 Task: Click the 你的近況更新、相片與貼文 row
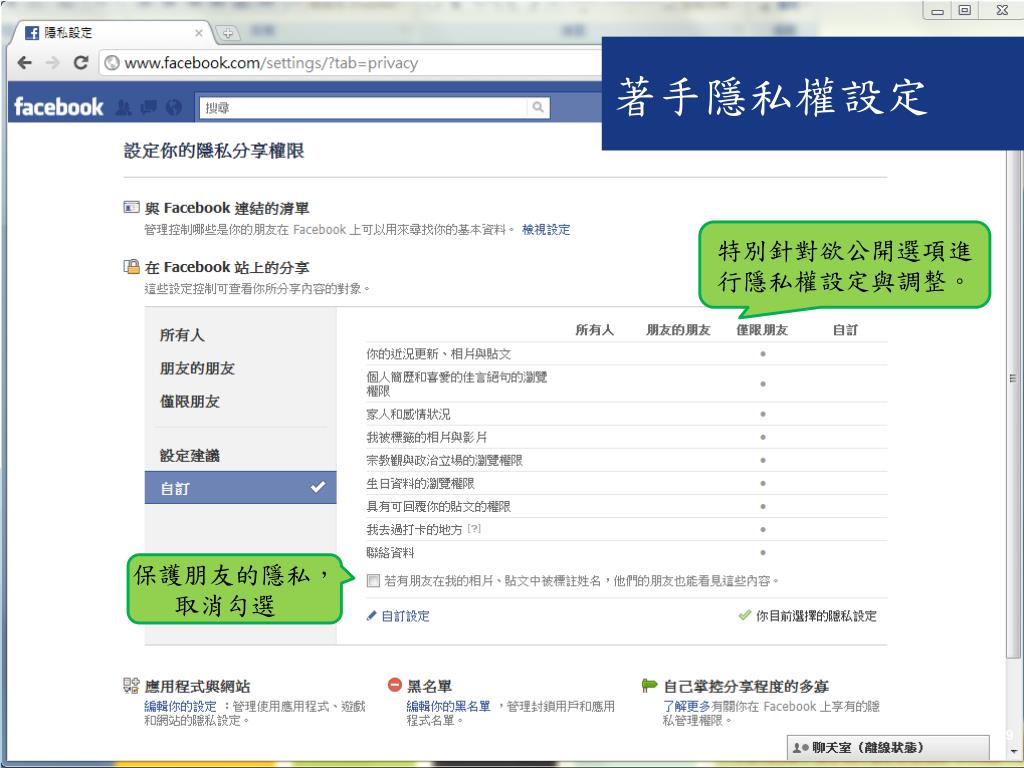(626, 354)
